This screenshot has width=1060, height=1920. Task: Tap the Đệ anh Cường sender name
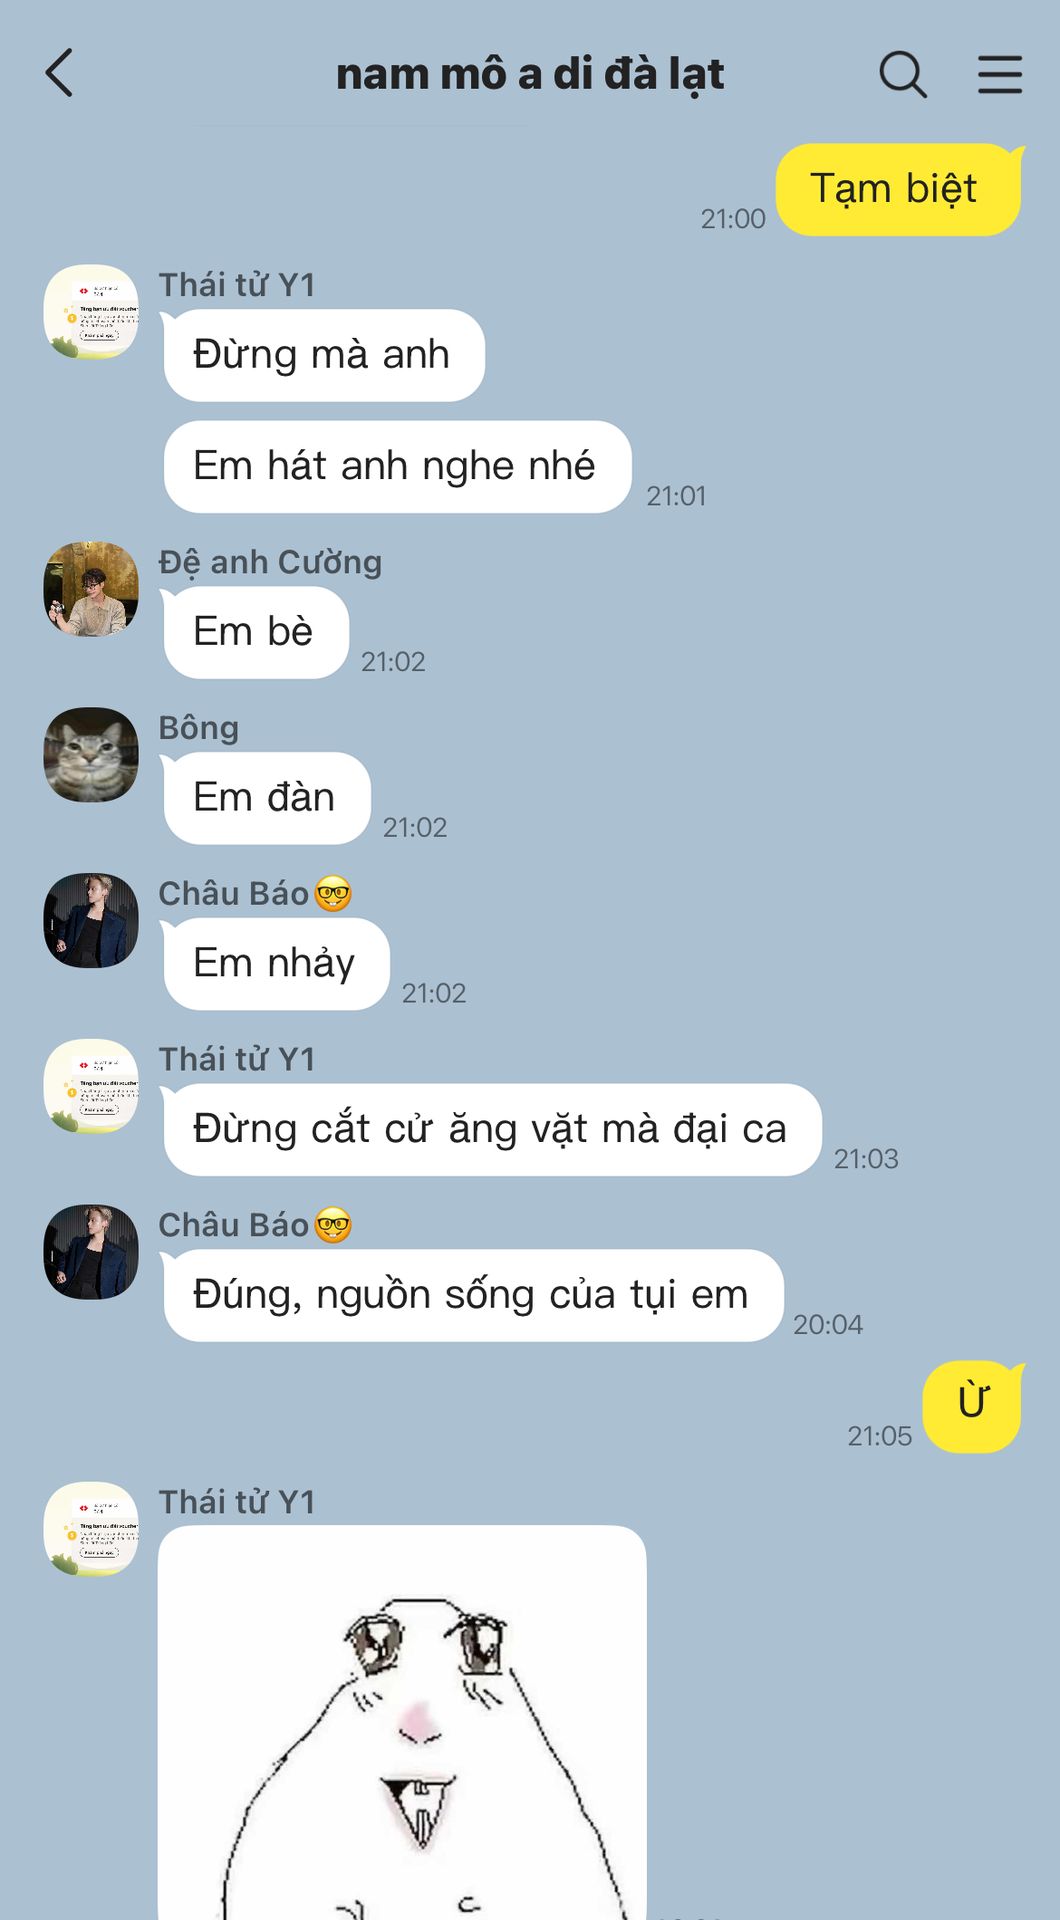click(270, 562)
